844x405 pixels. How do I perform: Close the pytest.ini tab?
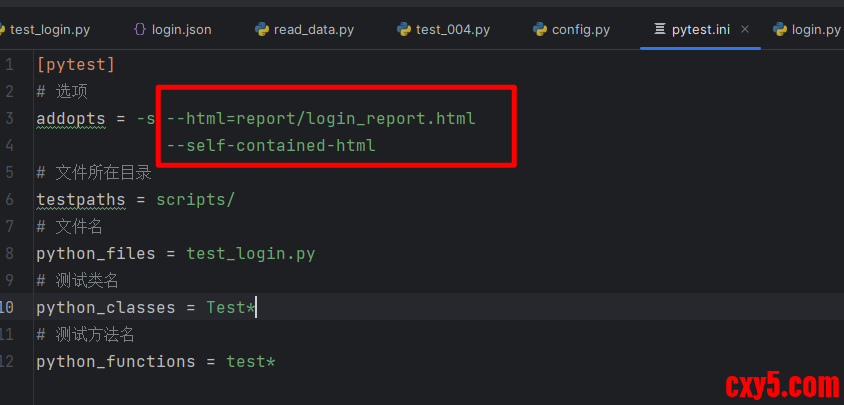(x=745, y=30)
